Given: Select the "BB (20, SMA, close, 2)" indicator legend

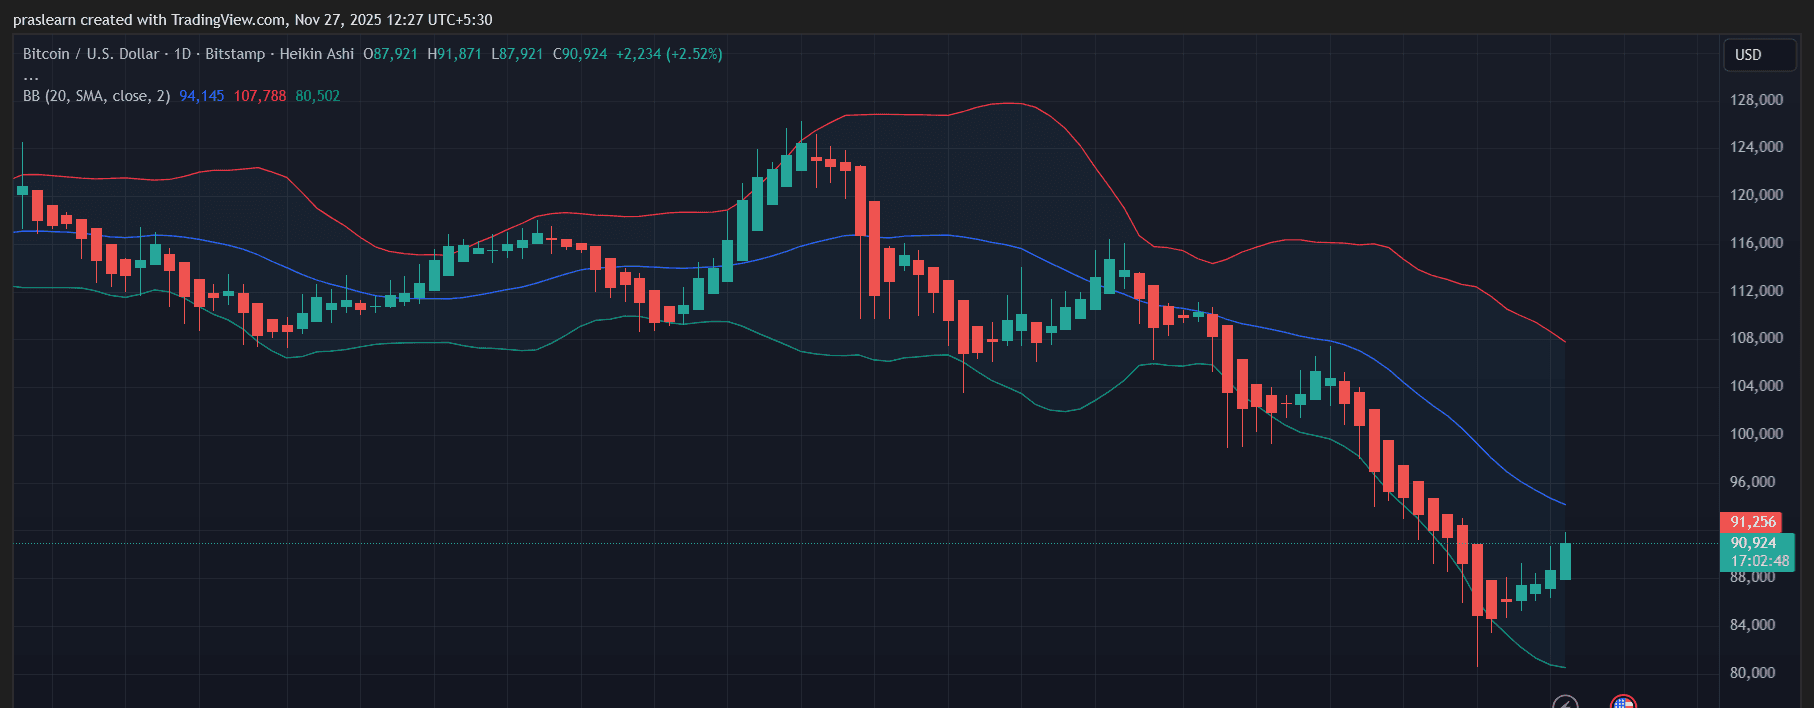Looking at the screenshot, I should click(x=96, y=96).
